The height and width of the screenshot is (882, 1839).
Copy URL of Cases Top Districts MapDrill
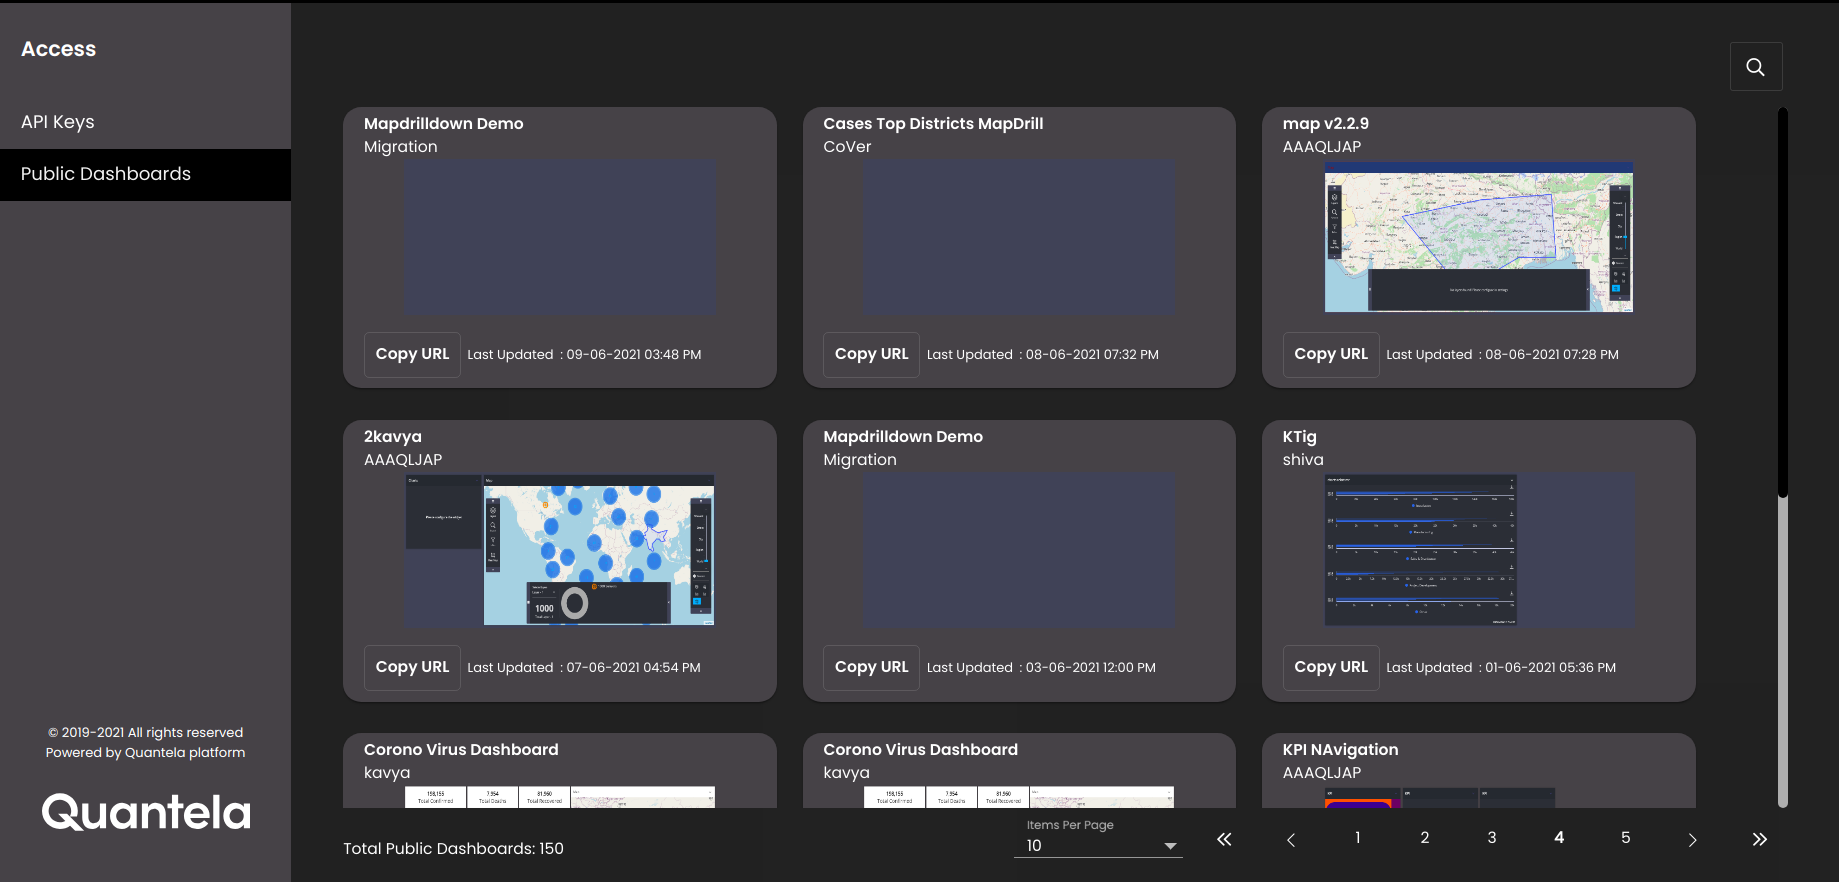[871, 355]
